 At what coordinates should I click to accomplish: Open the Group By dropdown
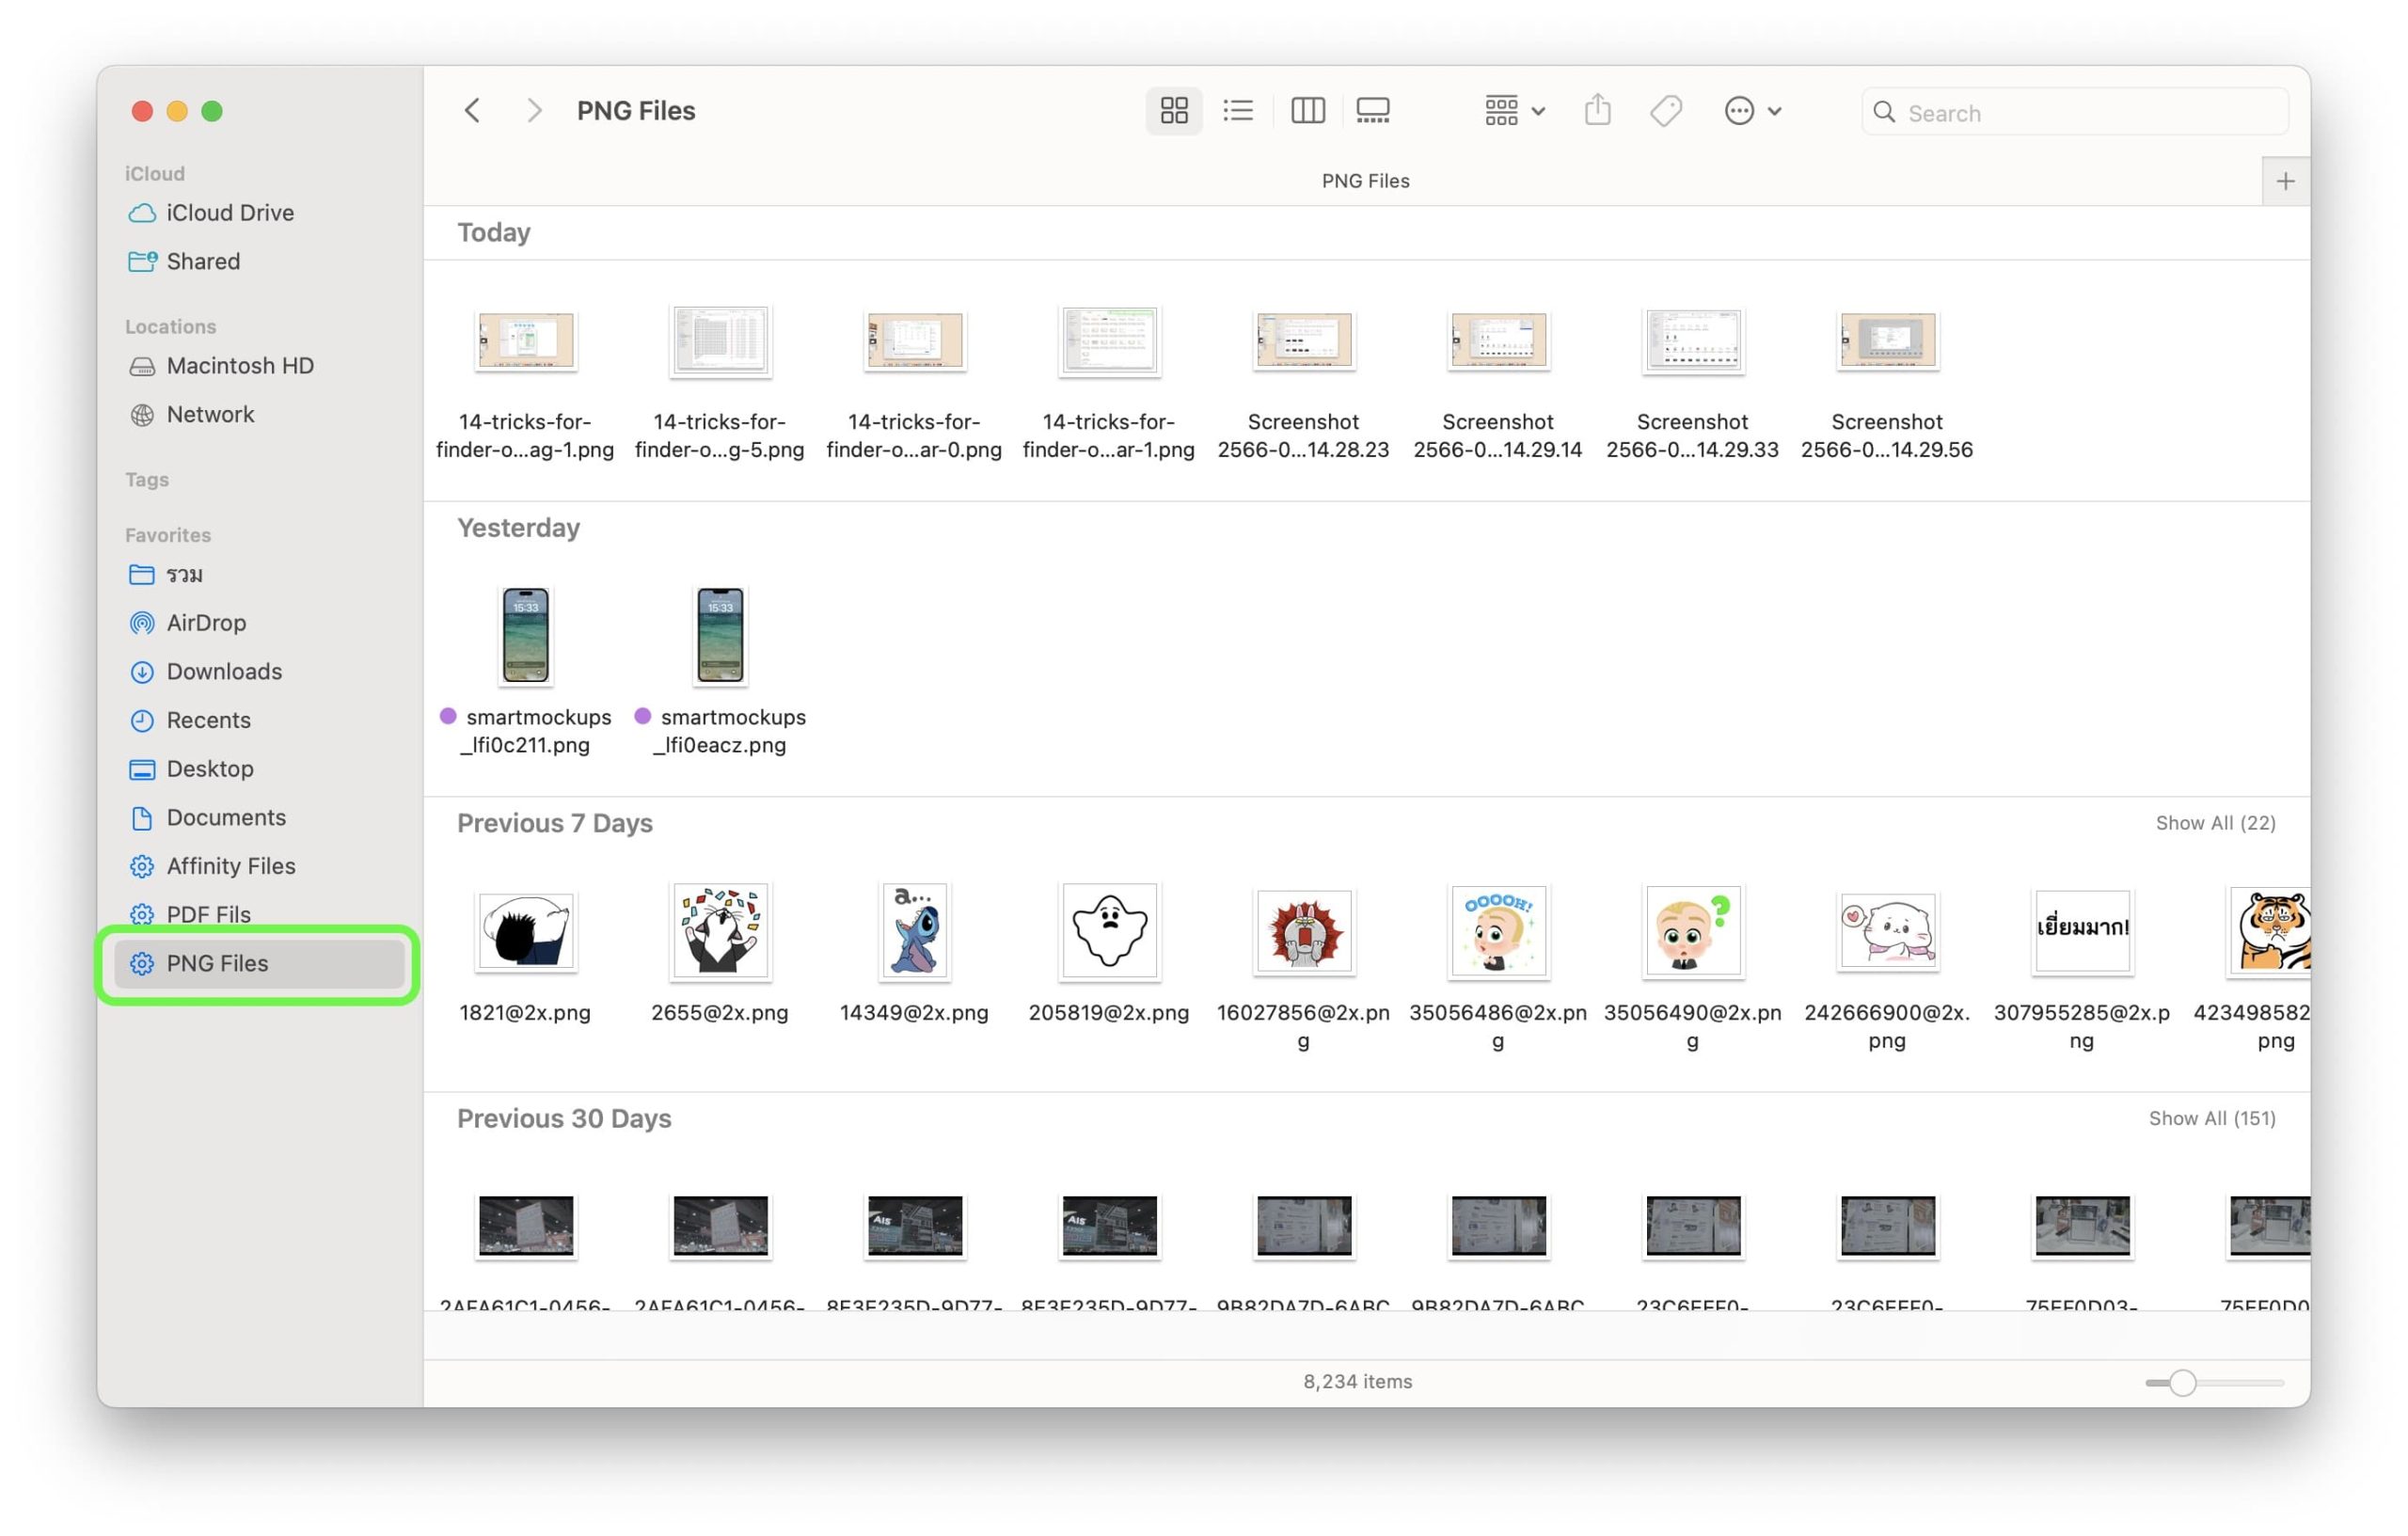(x=1514, y=111)
